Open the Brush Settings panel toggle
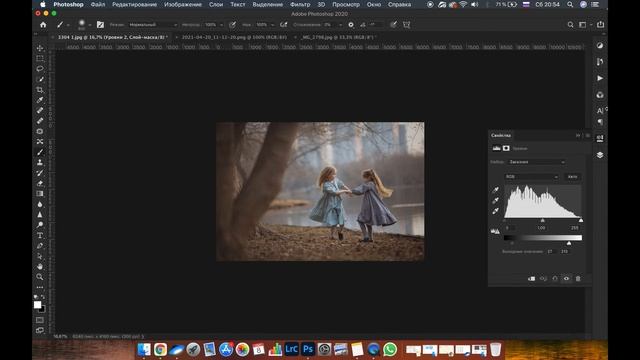 point(100,24)
